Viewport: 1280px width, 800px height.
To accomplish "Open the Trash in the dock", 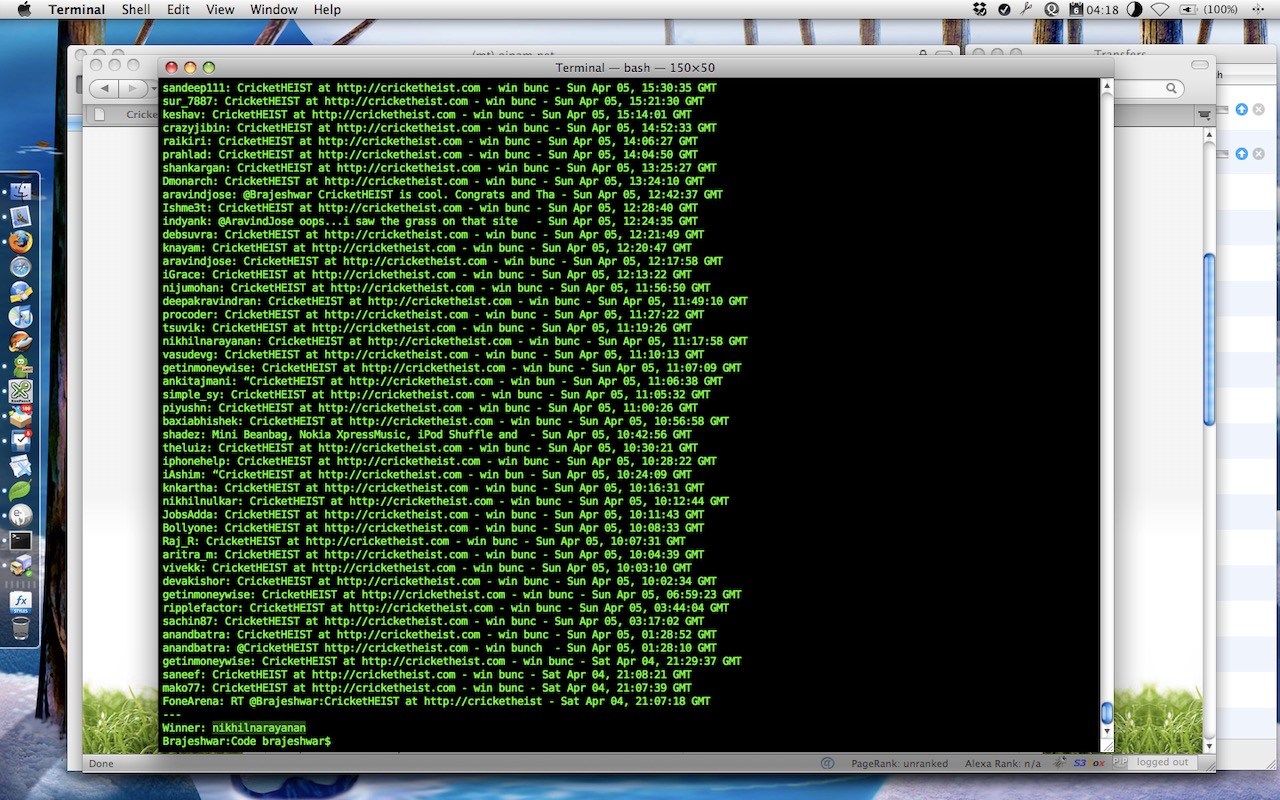I will click(x=20, y=628).
